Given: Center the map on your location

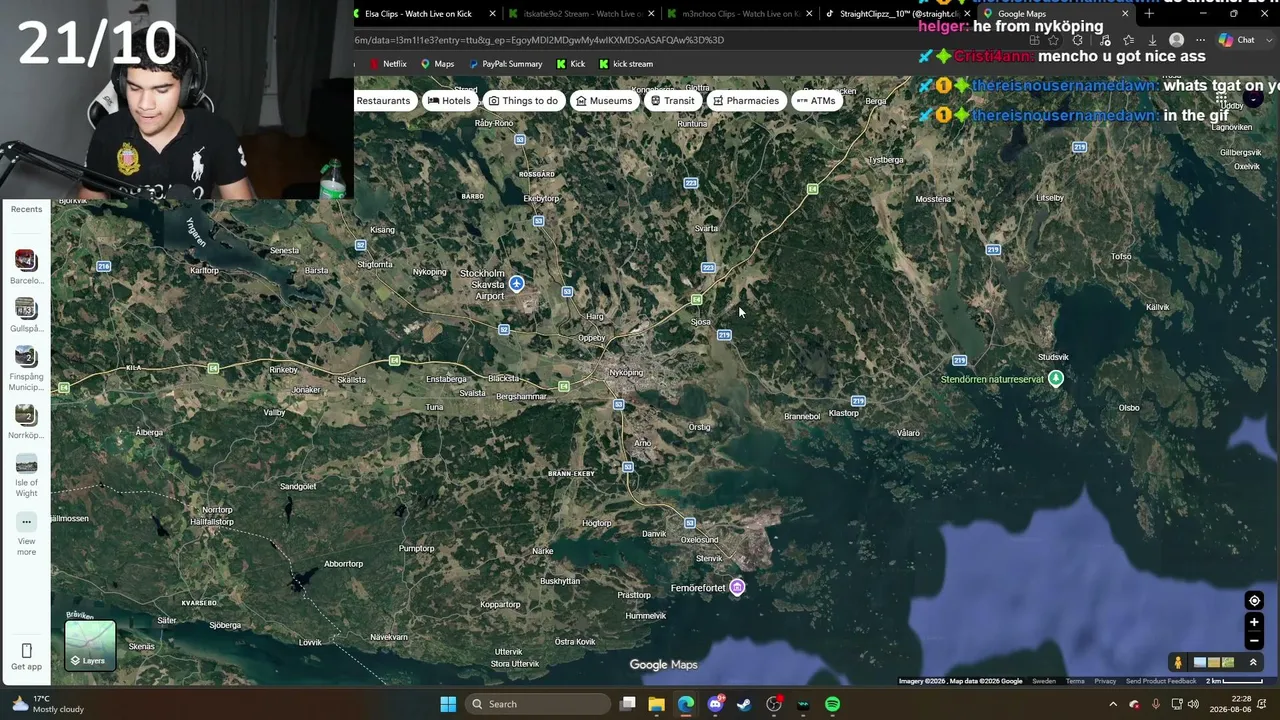Looking at the screenshot, I should (1254, 601).
